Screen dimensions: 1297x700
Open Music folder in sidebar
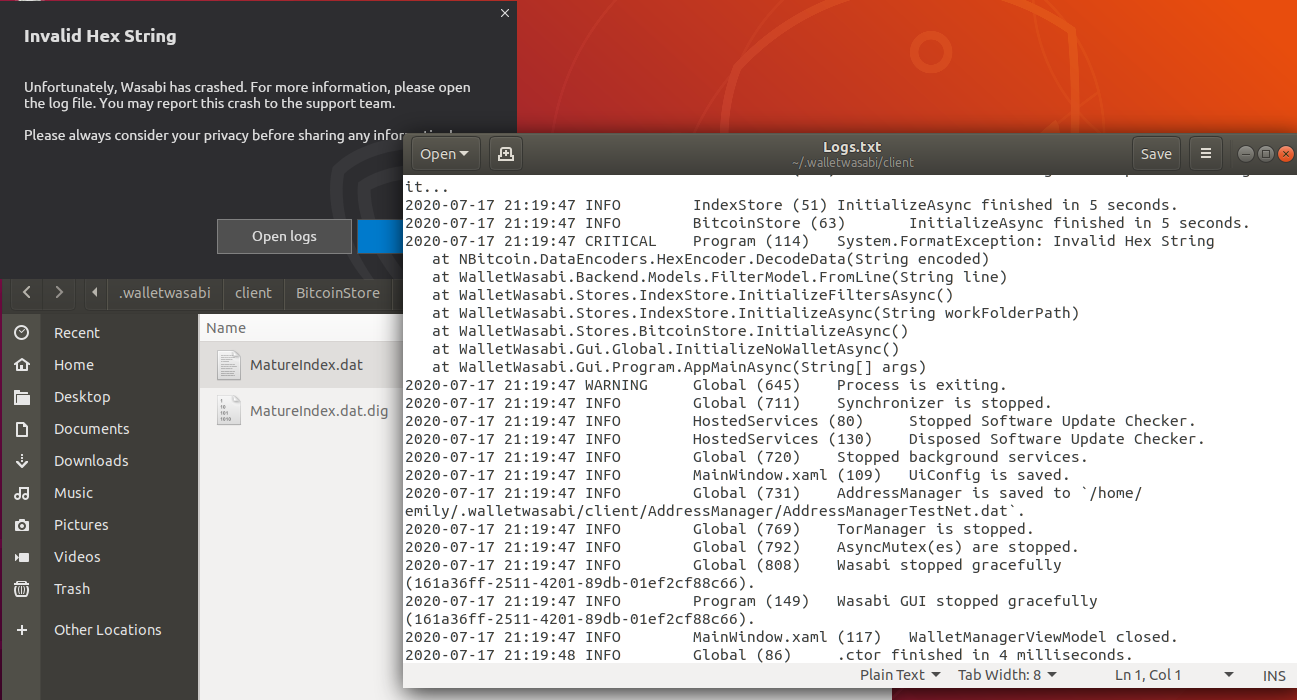tap(73, 493)
